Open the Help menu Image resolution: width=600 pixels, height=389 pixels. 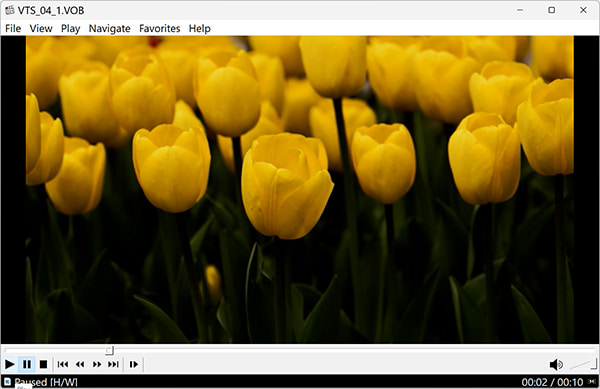(x=199, y=28)
